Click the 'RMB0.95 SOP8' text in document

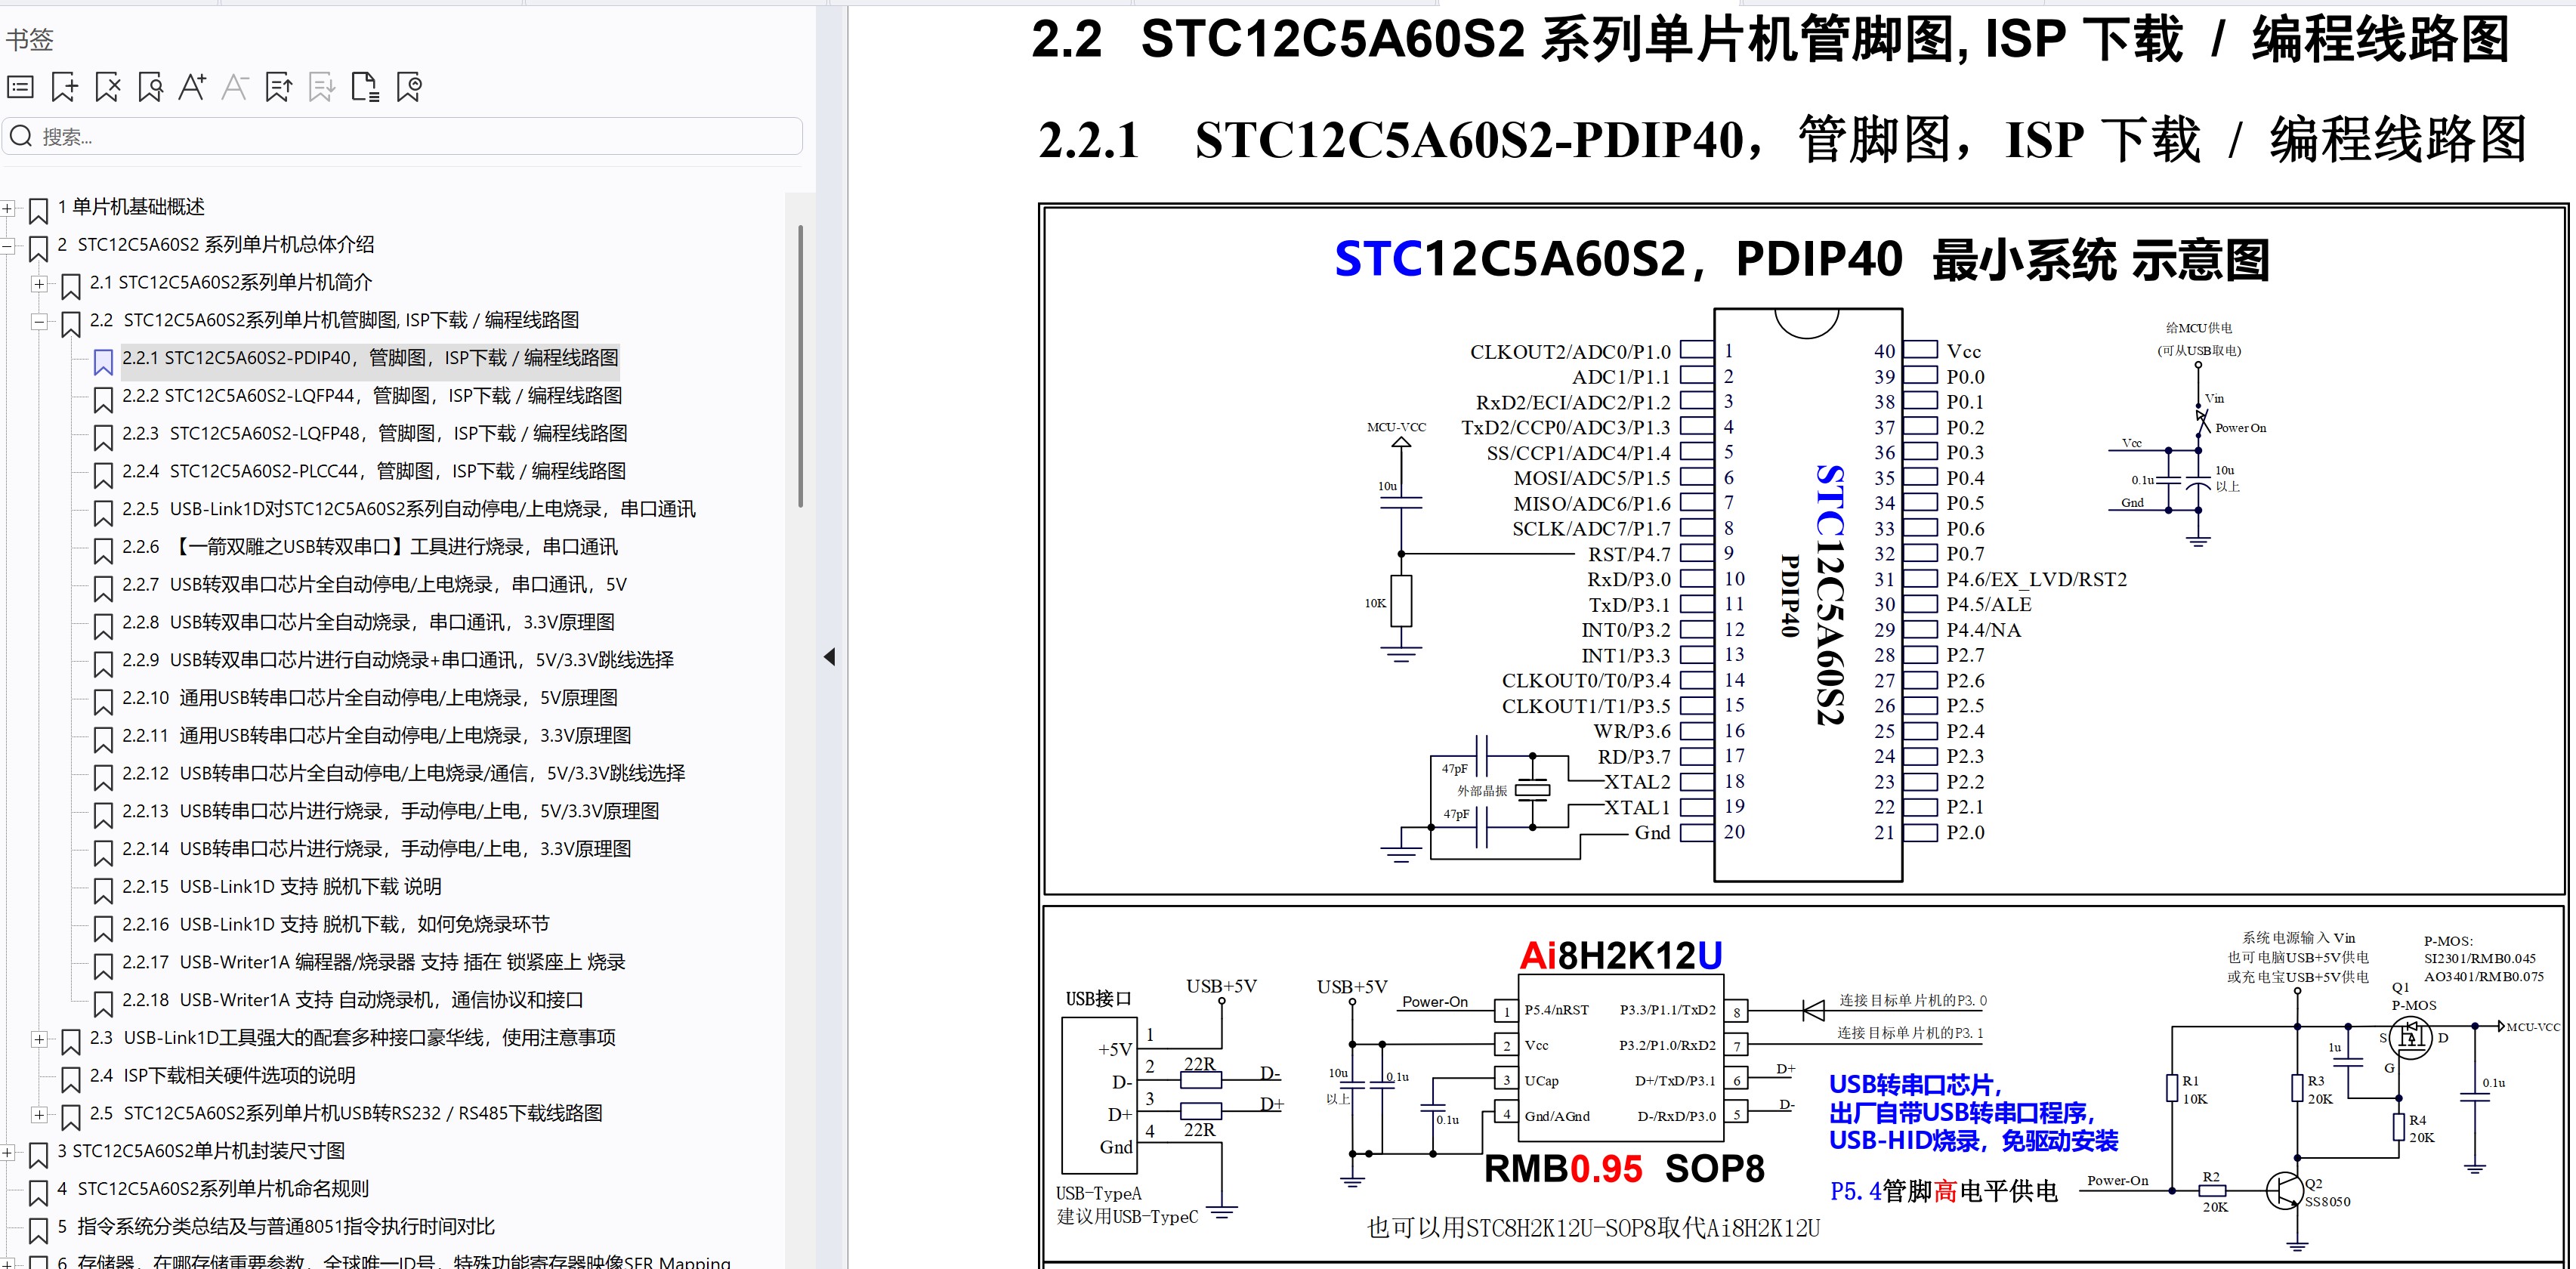click(x=1624, y=1169)
